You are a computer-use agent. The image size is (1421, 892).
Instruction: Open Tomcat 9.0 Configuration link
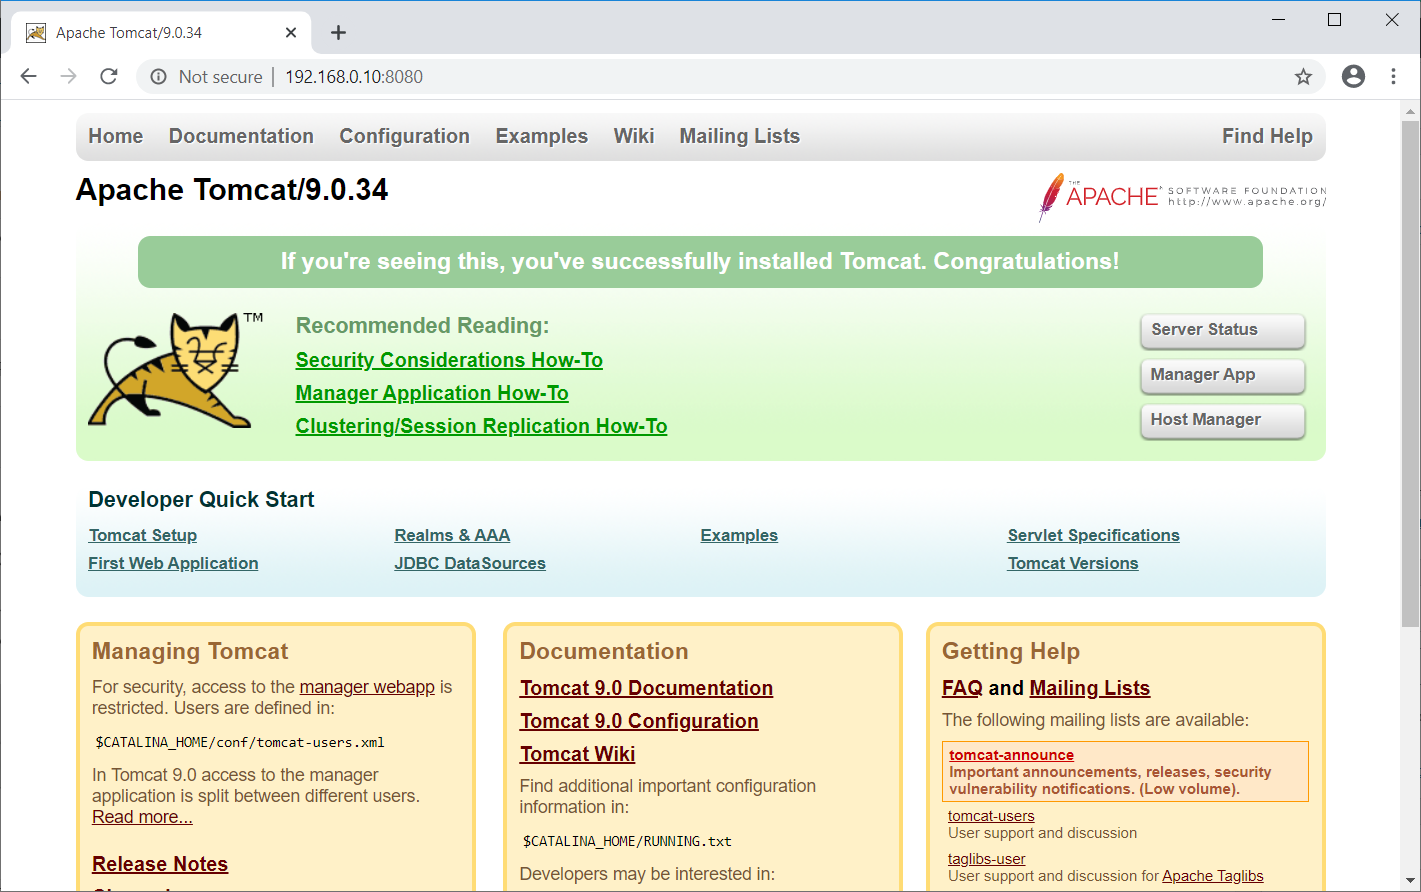(639, 721)
